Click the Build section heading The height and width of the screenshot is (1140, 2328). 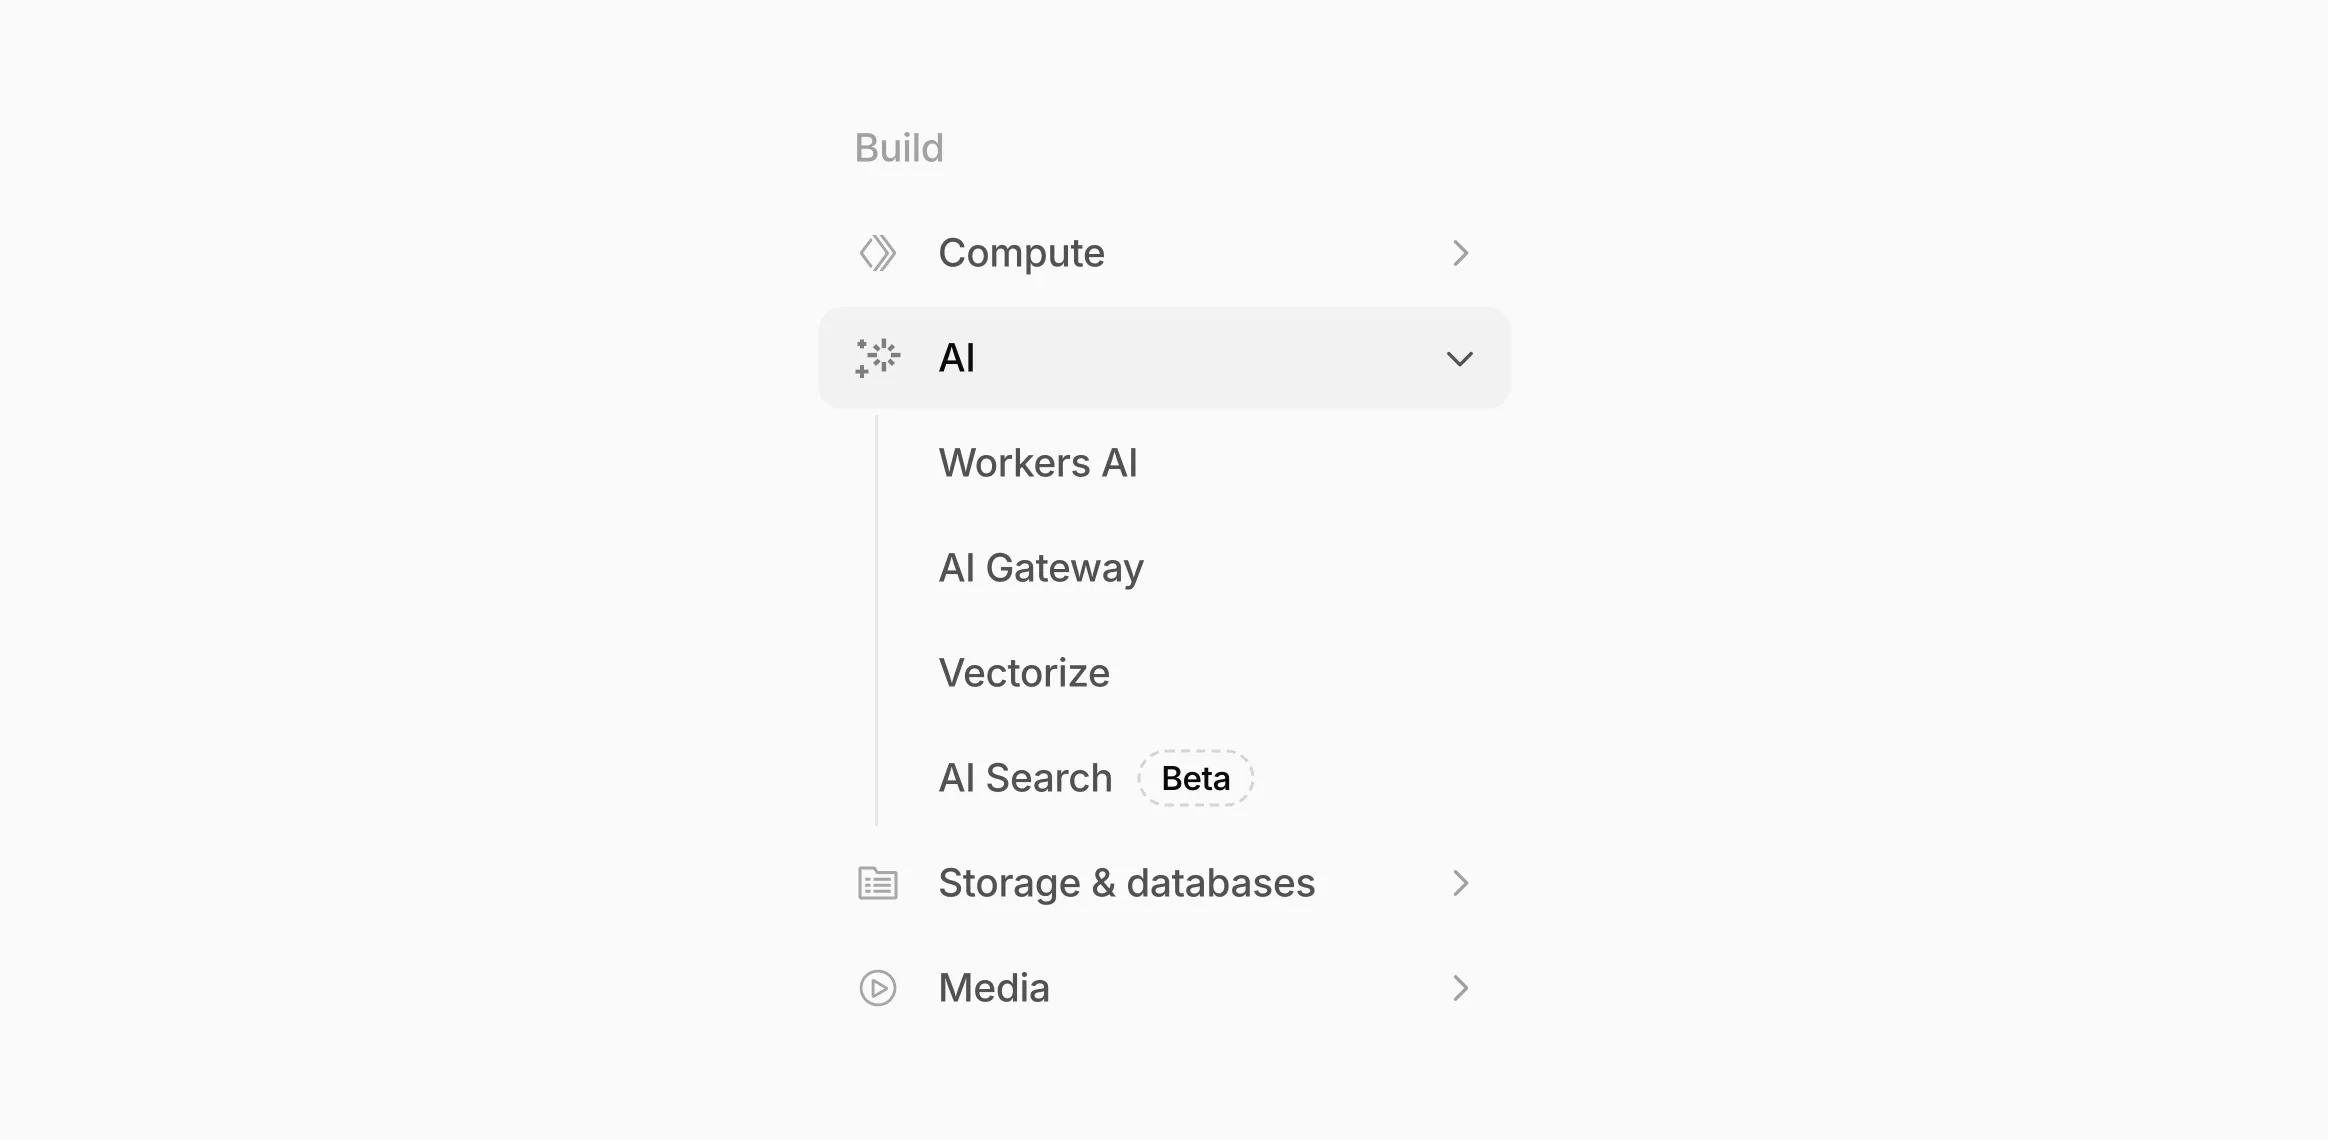pyautogui.click(x=898, y=147)
